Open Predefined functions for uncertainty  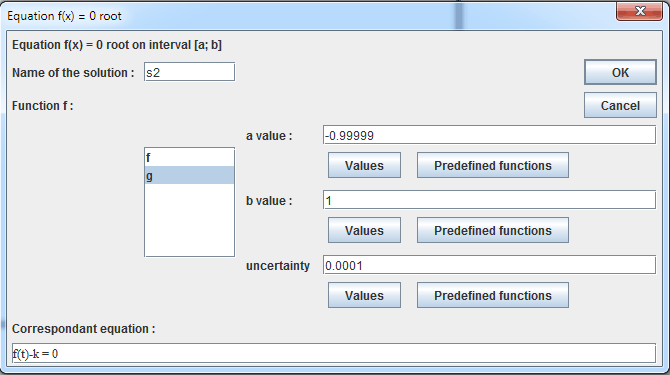coord(493,295)
